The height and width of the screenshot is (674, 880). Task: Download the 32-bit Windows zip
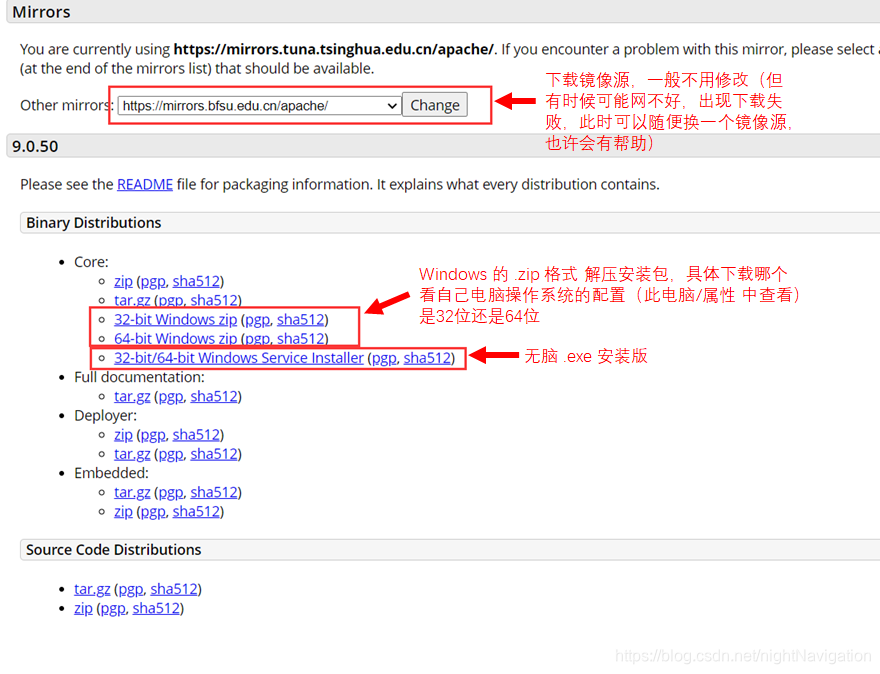pos(176,319)
